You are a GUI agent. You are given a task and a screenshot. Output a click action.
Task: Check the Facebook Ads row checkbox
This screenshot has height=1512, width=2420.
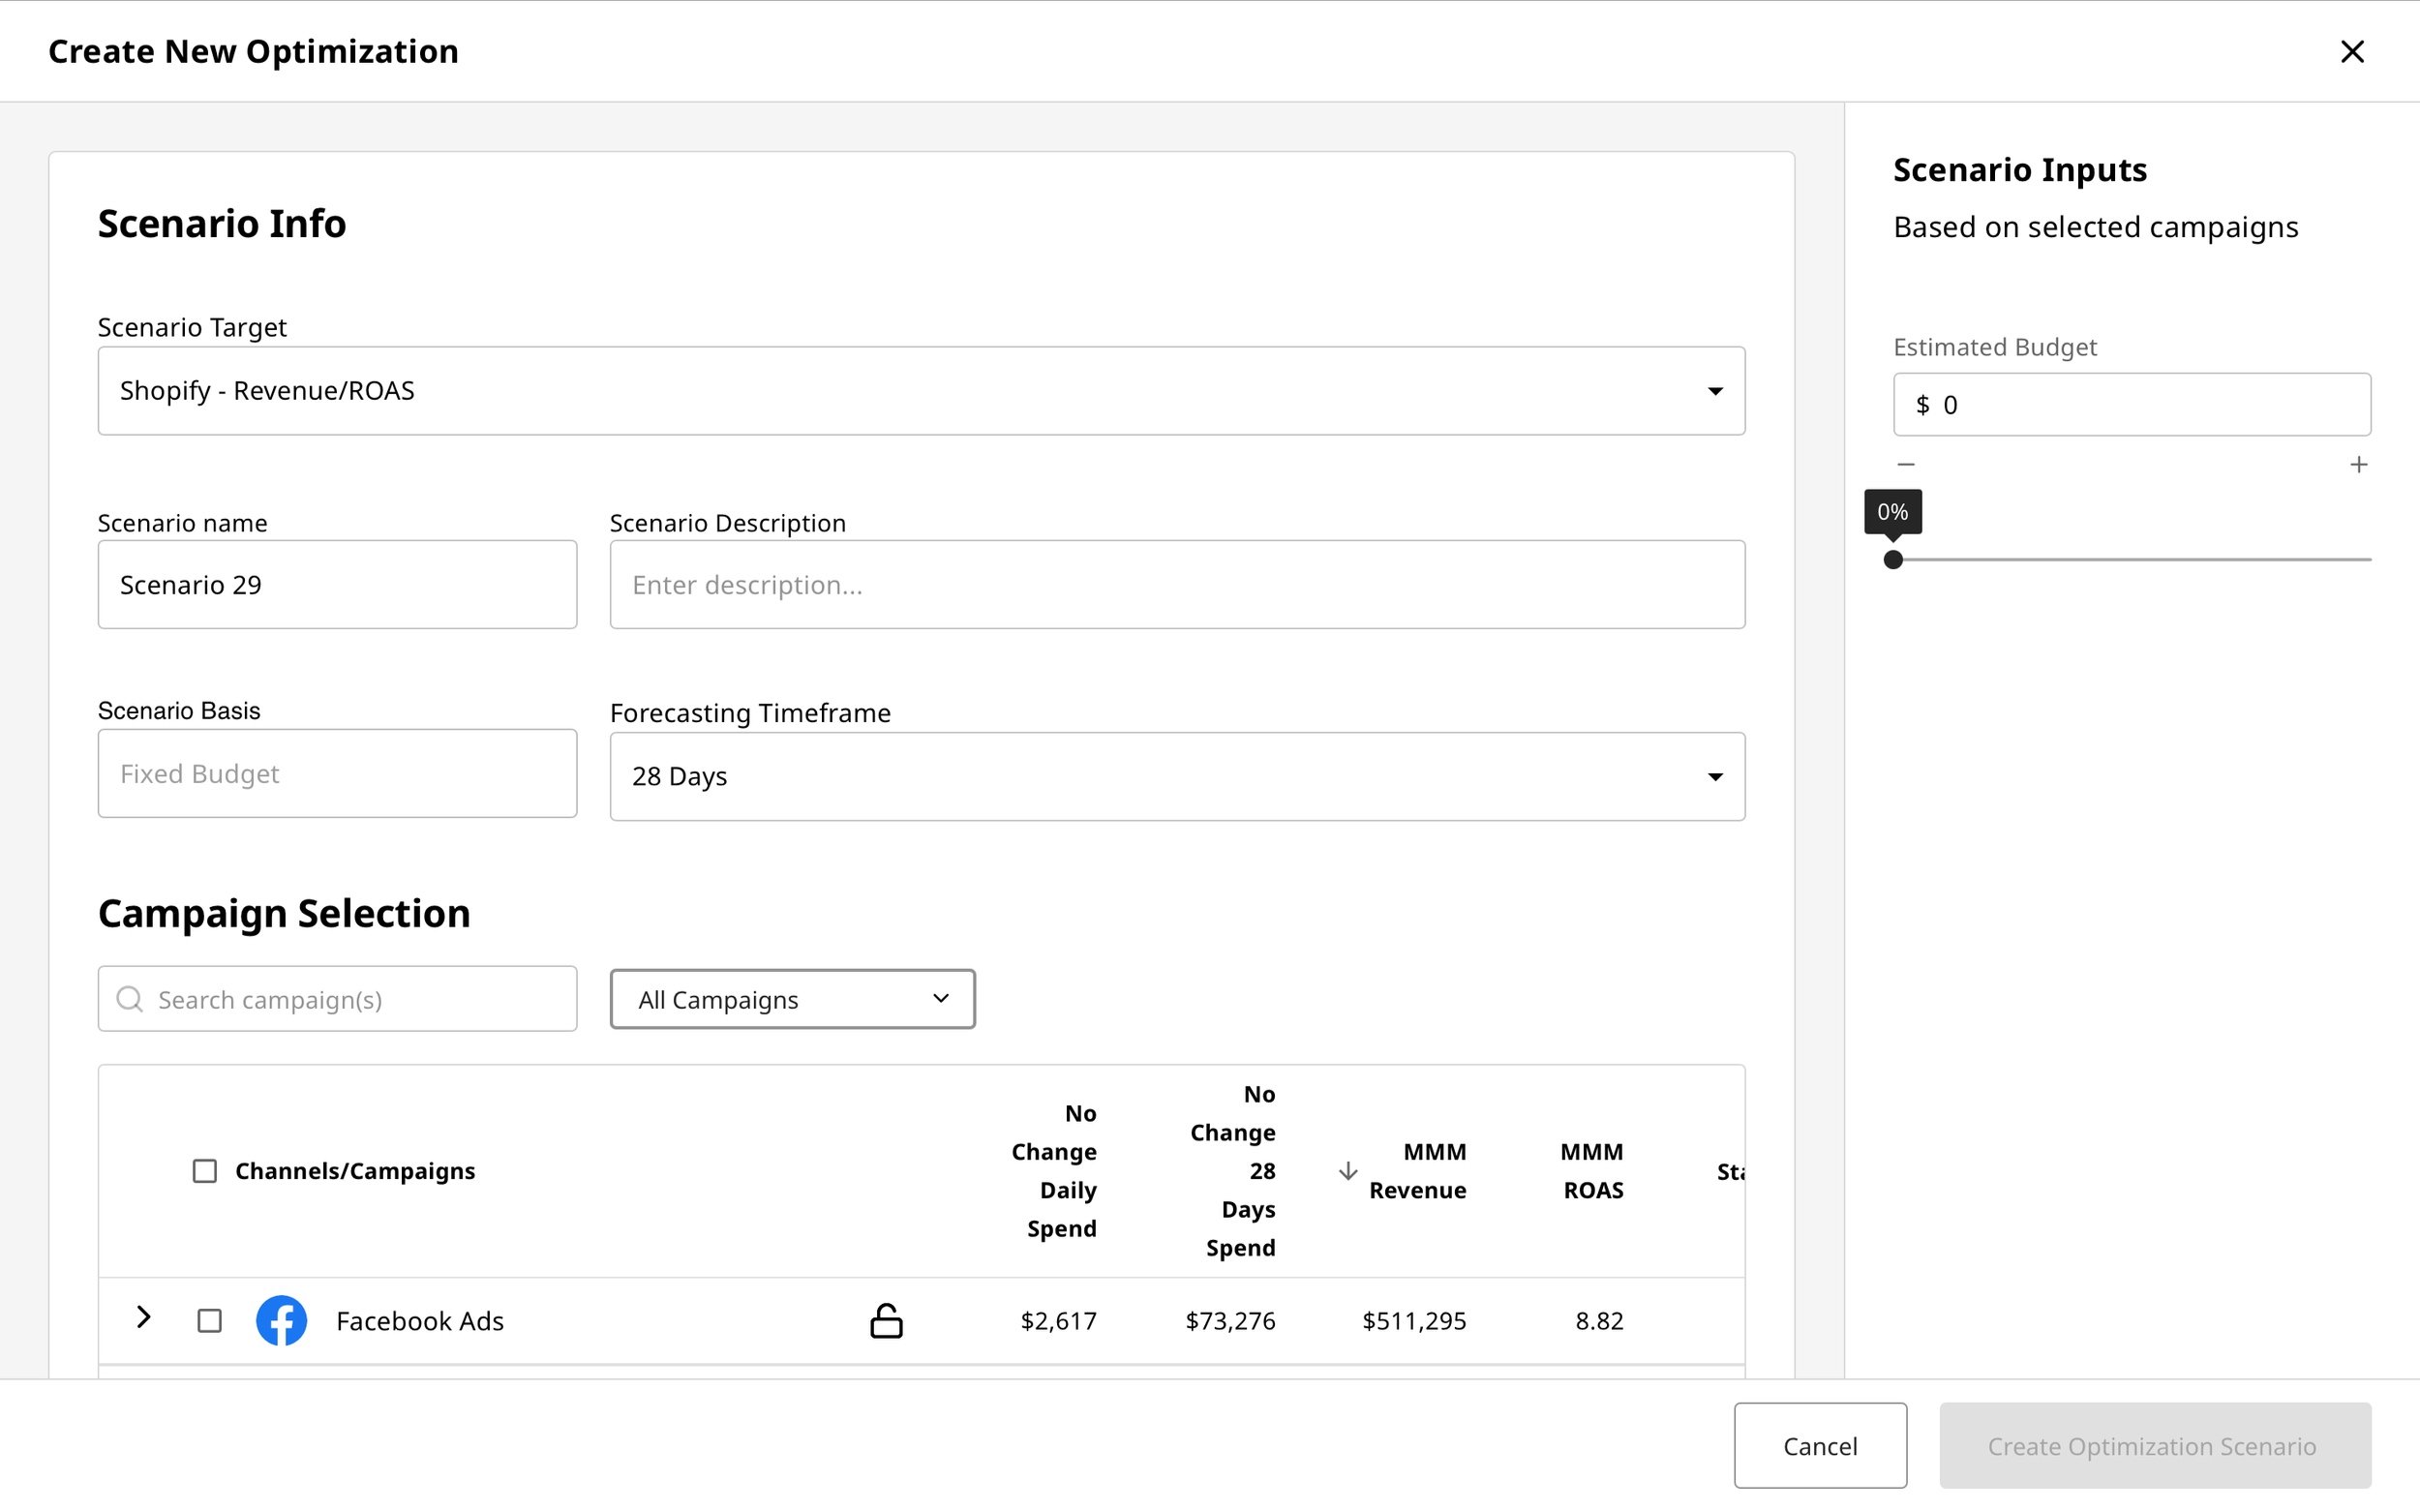(209, 1320)
